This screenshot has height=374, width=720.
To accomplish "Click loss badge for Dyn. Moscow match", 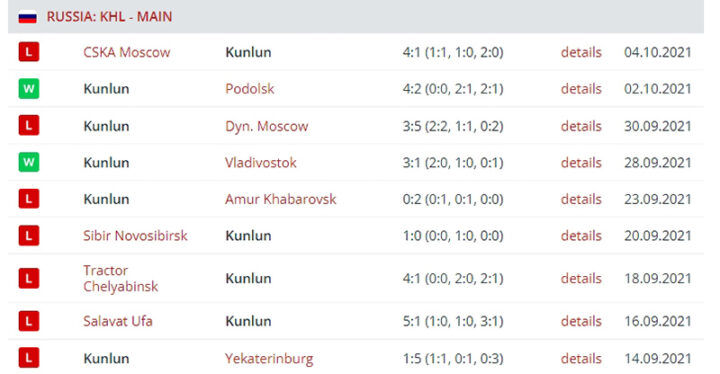I will pyautogui.click(x=28, y=125).
